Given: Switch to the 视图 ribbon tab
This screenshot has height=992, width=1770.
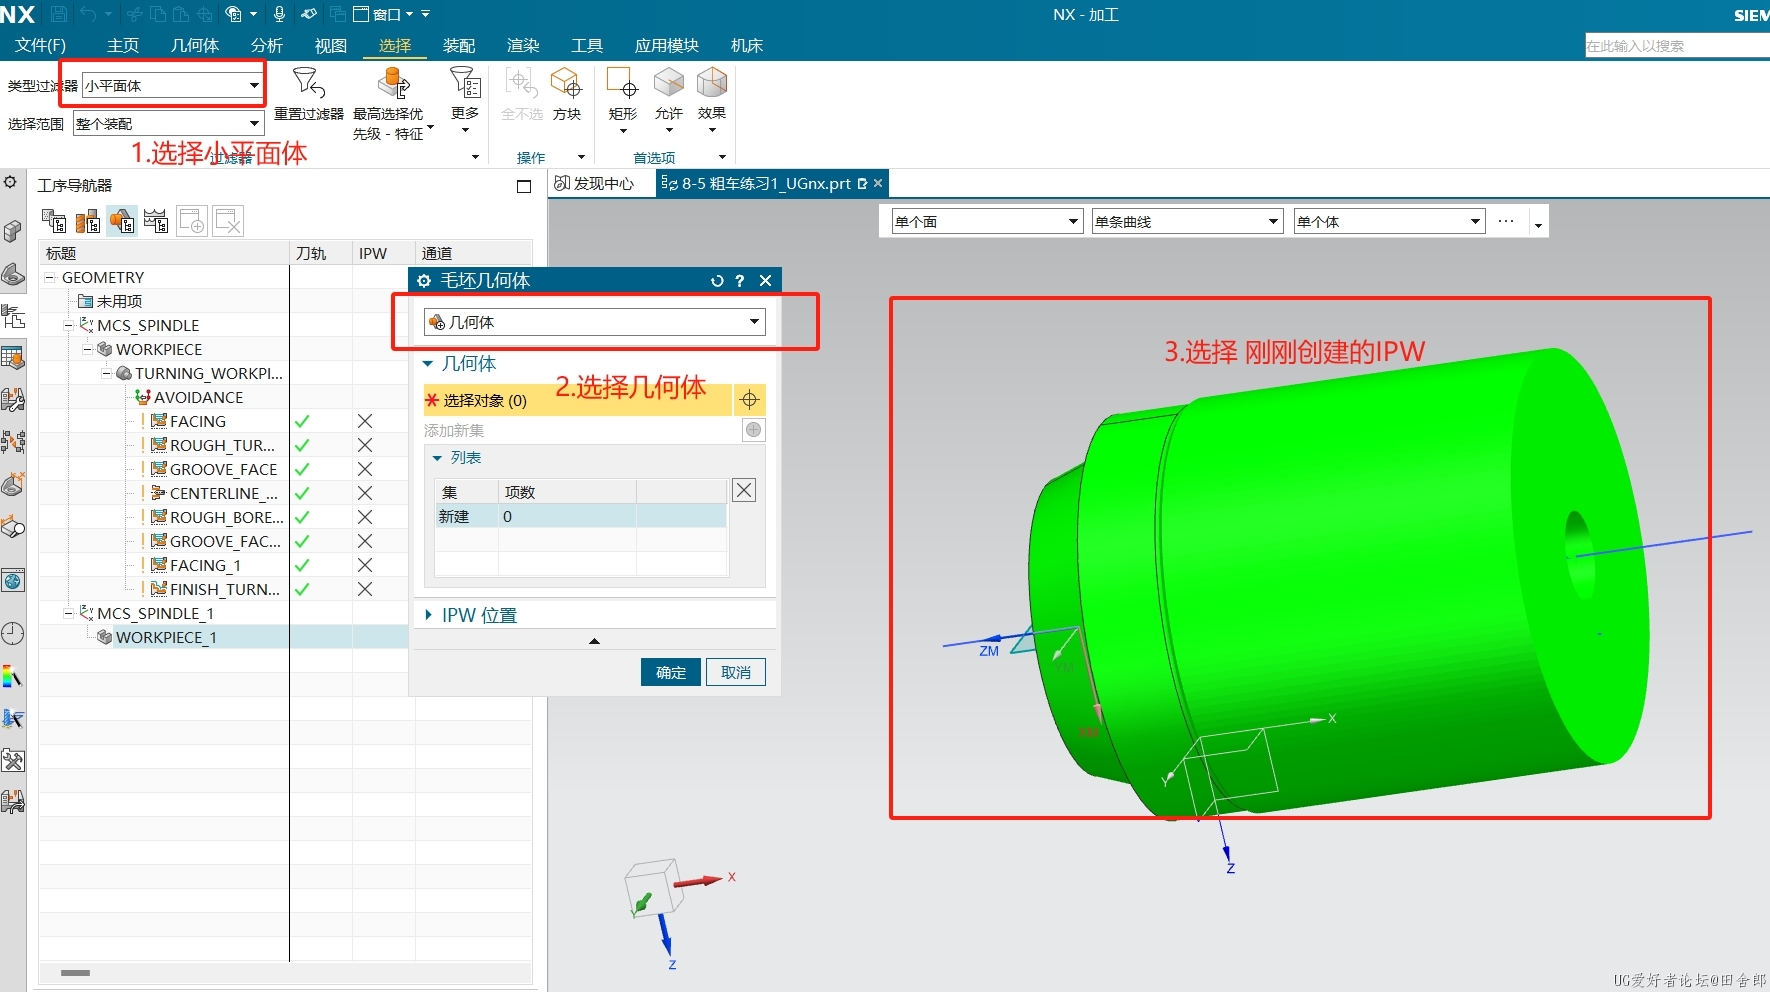Looking at the screenshot, I should 331,46.
